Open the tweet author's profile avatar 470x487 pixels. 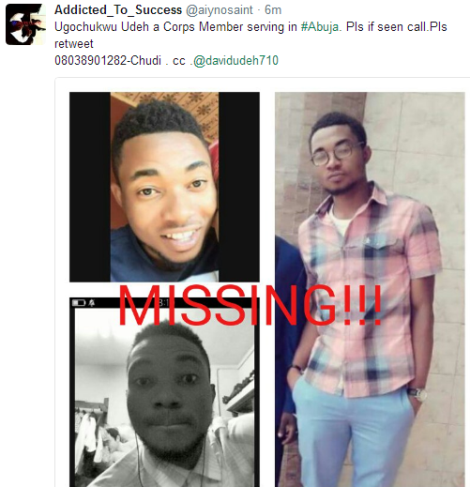(x=26, y=25)
